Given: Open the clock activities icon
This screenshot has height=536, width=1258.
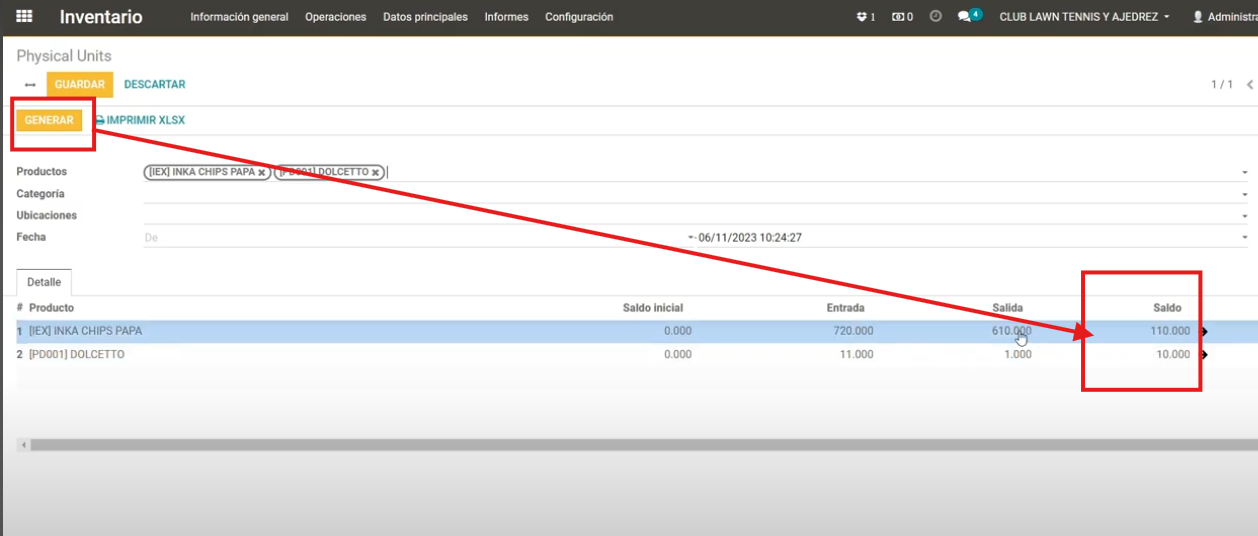Looking at the screenshot, I should [x=935, y=17].
